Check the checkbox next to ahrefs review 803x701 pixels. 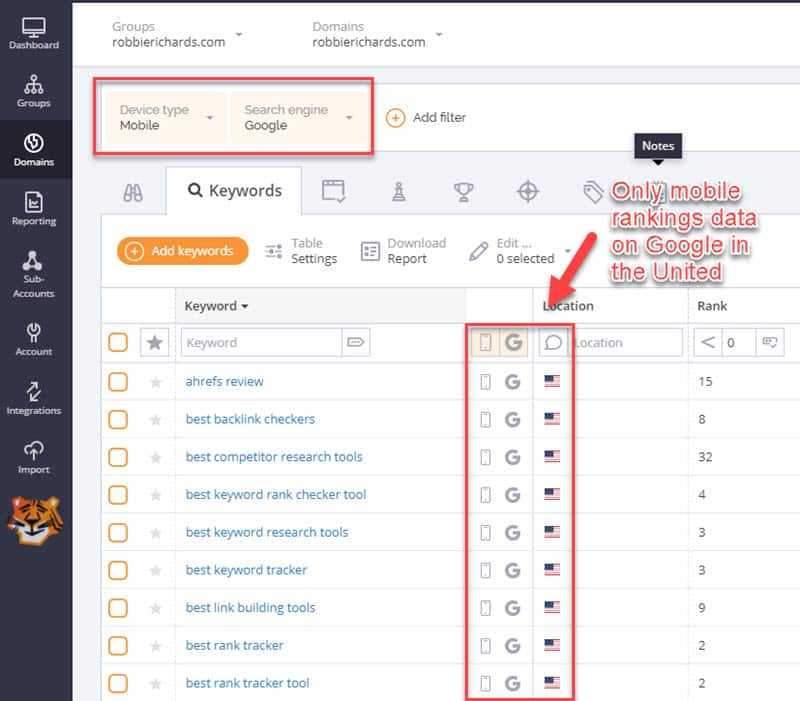click(117, 382)
